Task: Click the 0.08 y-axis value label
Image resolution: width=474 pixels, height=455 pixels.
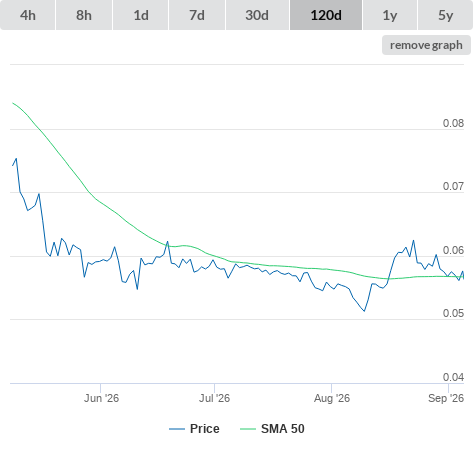Action: [x=453, y=123]
